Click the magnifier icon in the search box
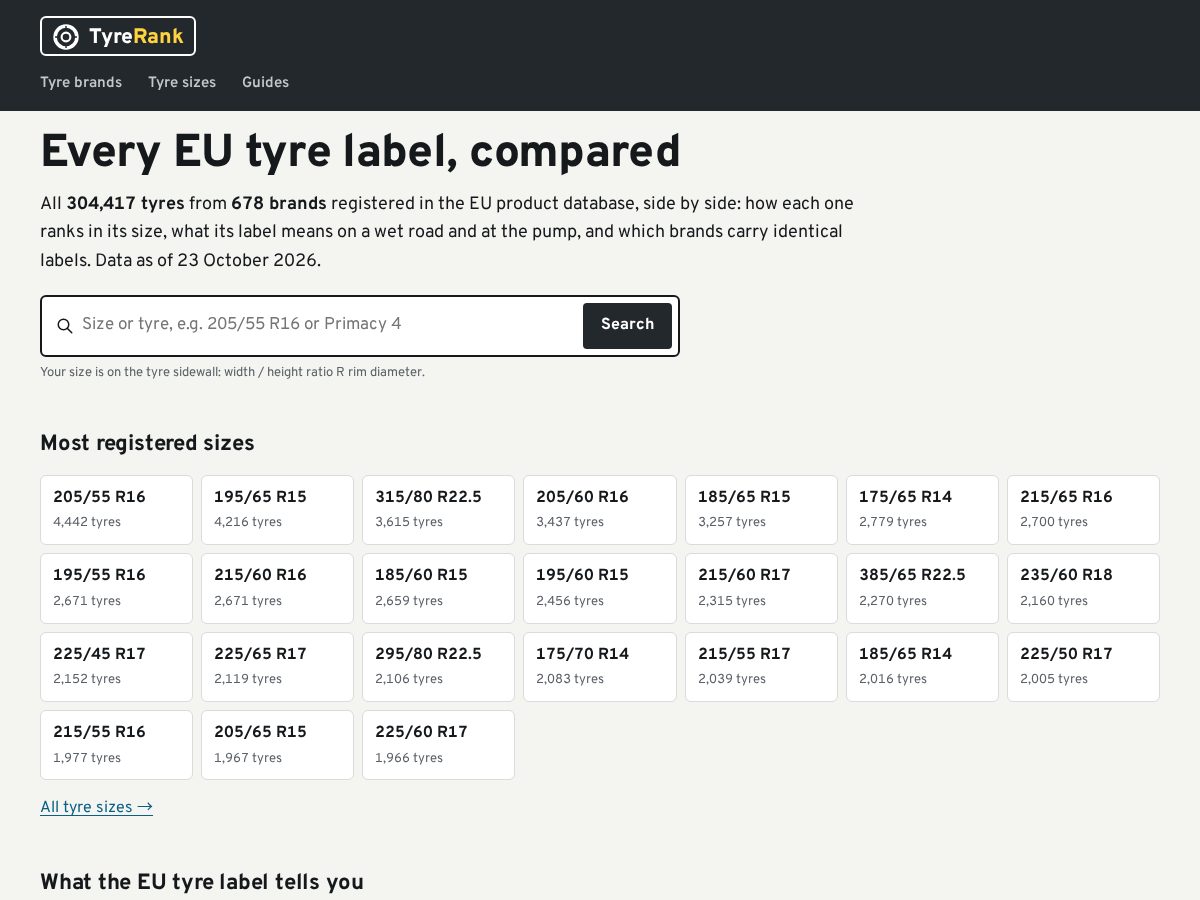 click(x=65, y=325)
